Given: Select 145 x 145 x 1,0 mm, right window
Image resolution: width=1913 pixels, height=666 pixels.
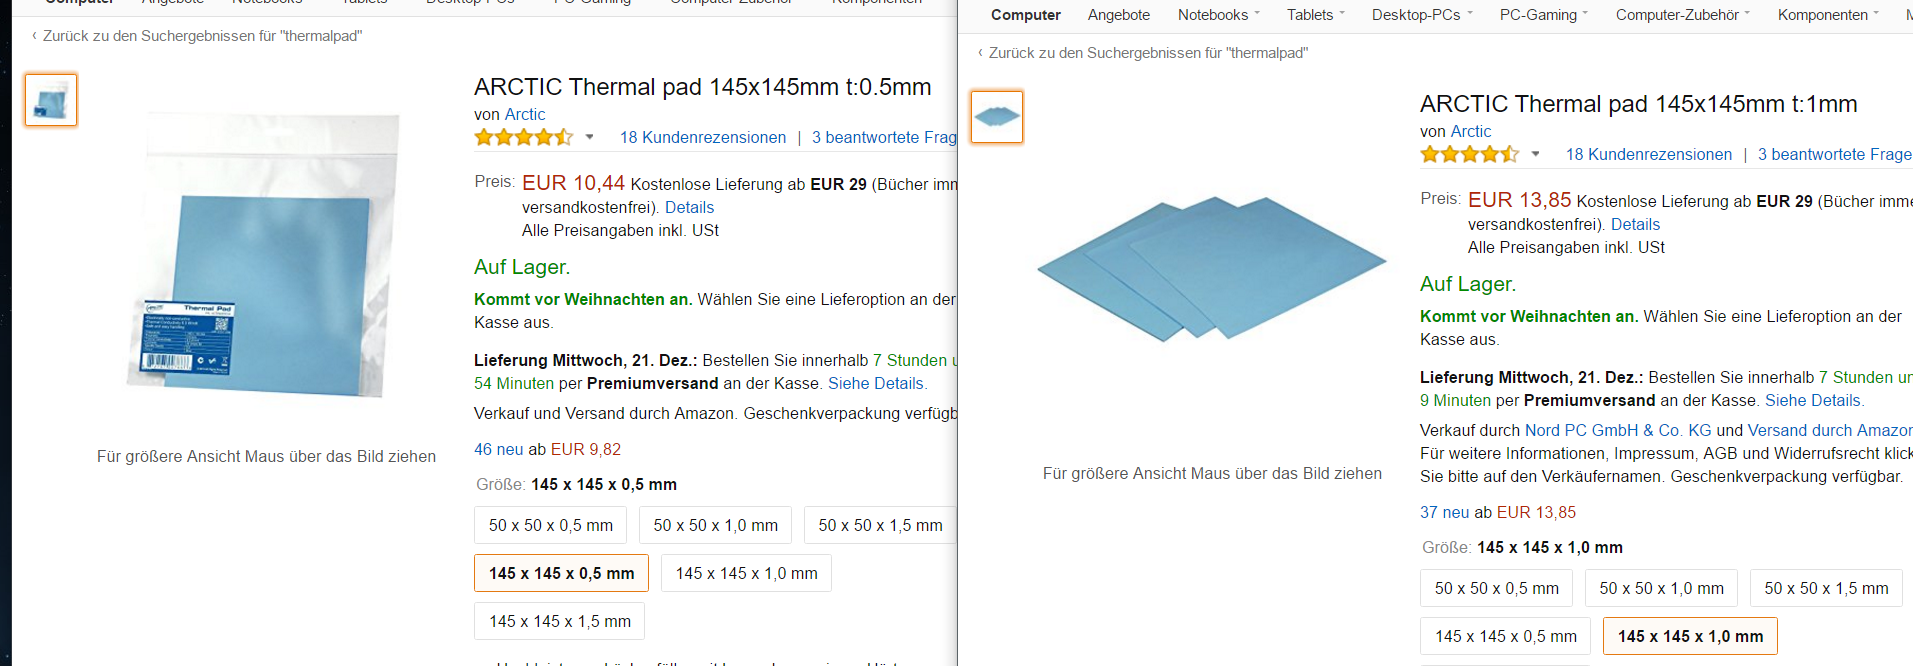Looking at the screenshot, I should tap(1690, 636).
